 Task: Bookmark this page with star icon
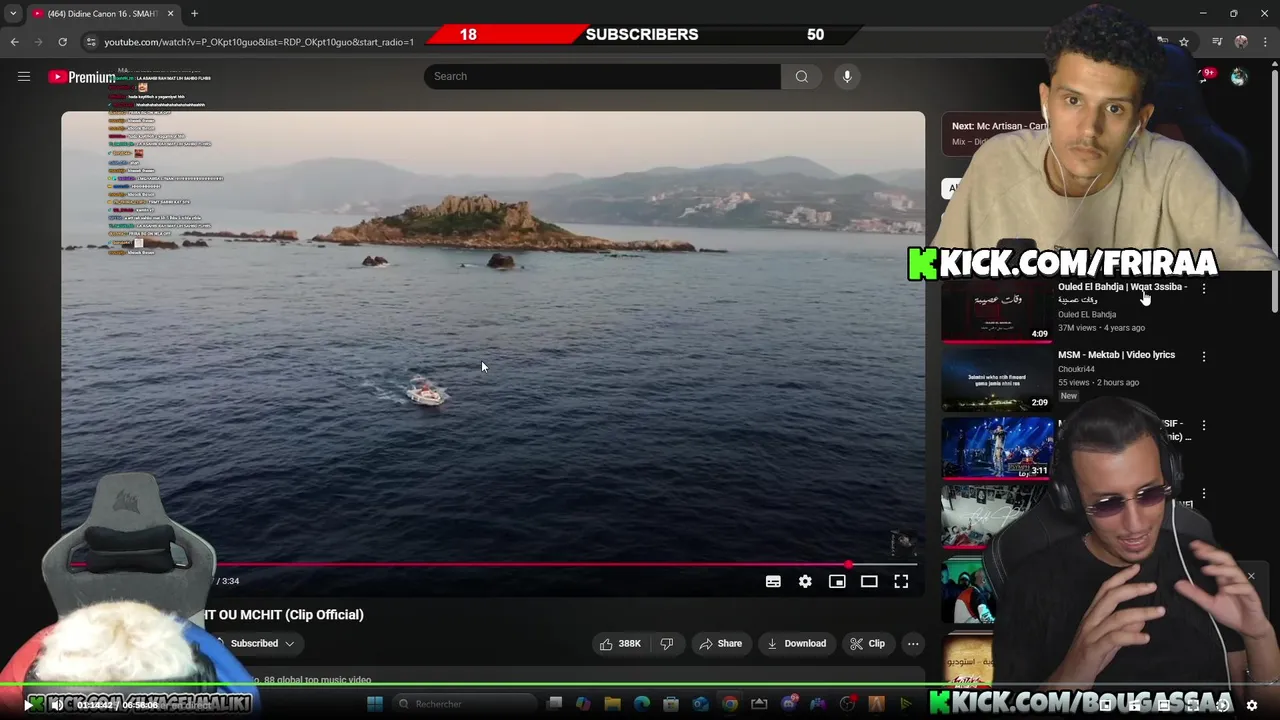(x=1184, y=42)
